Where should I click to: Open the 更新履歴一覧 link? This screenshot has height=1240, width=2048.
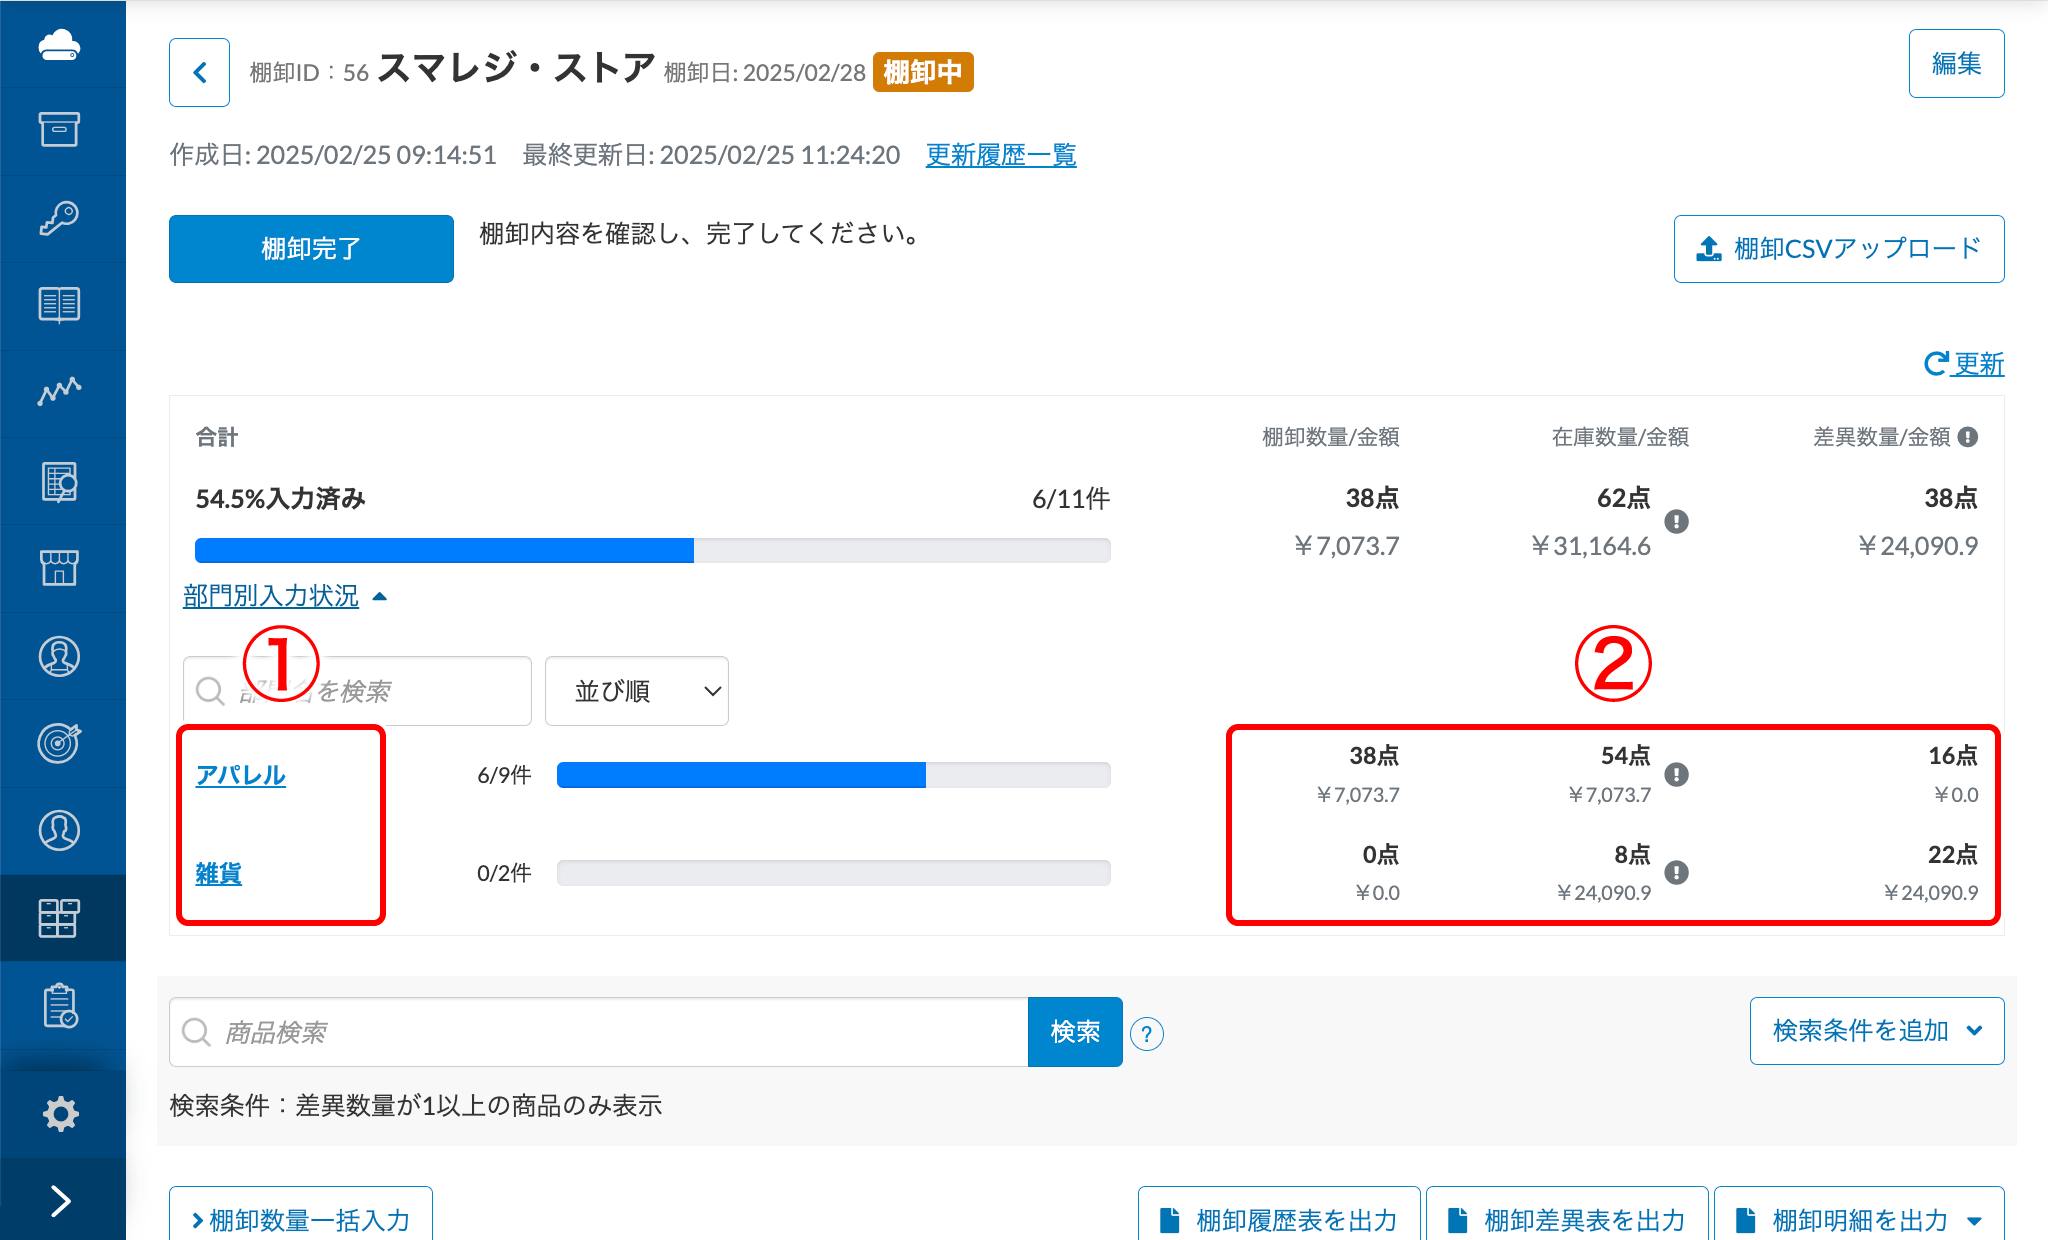[1000, 155]
